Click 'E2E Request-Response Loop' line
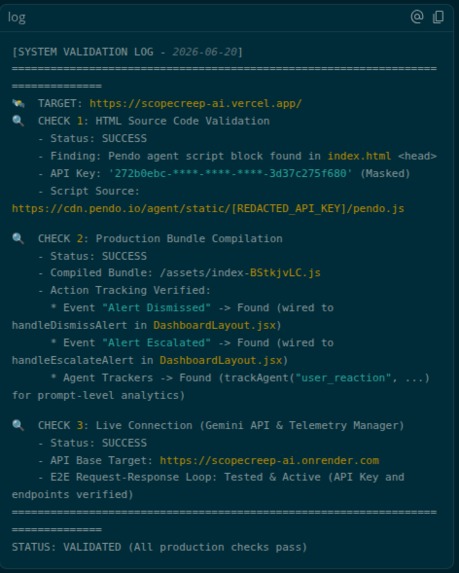Image resolution: width=459 pixels, height=573 pixels. click(227, 477)
